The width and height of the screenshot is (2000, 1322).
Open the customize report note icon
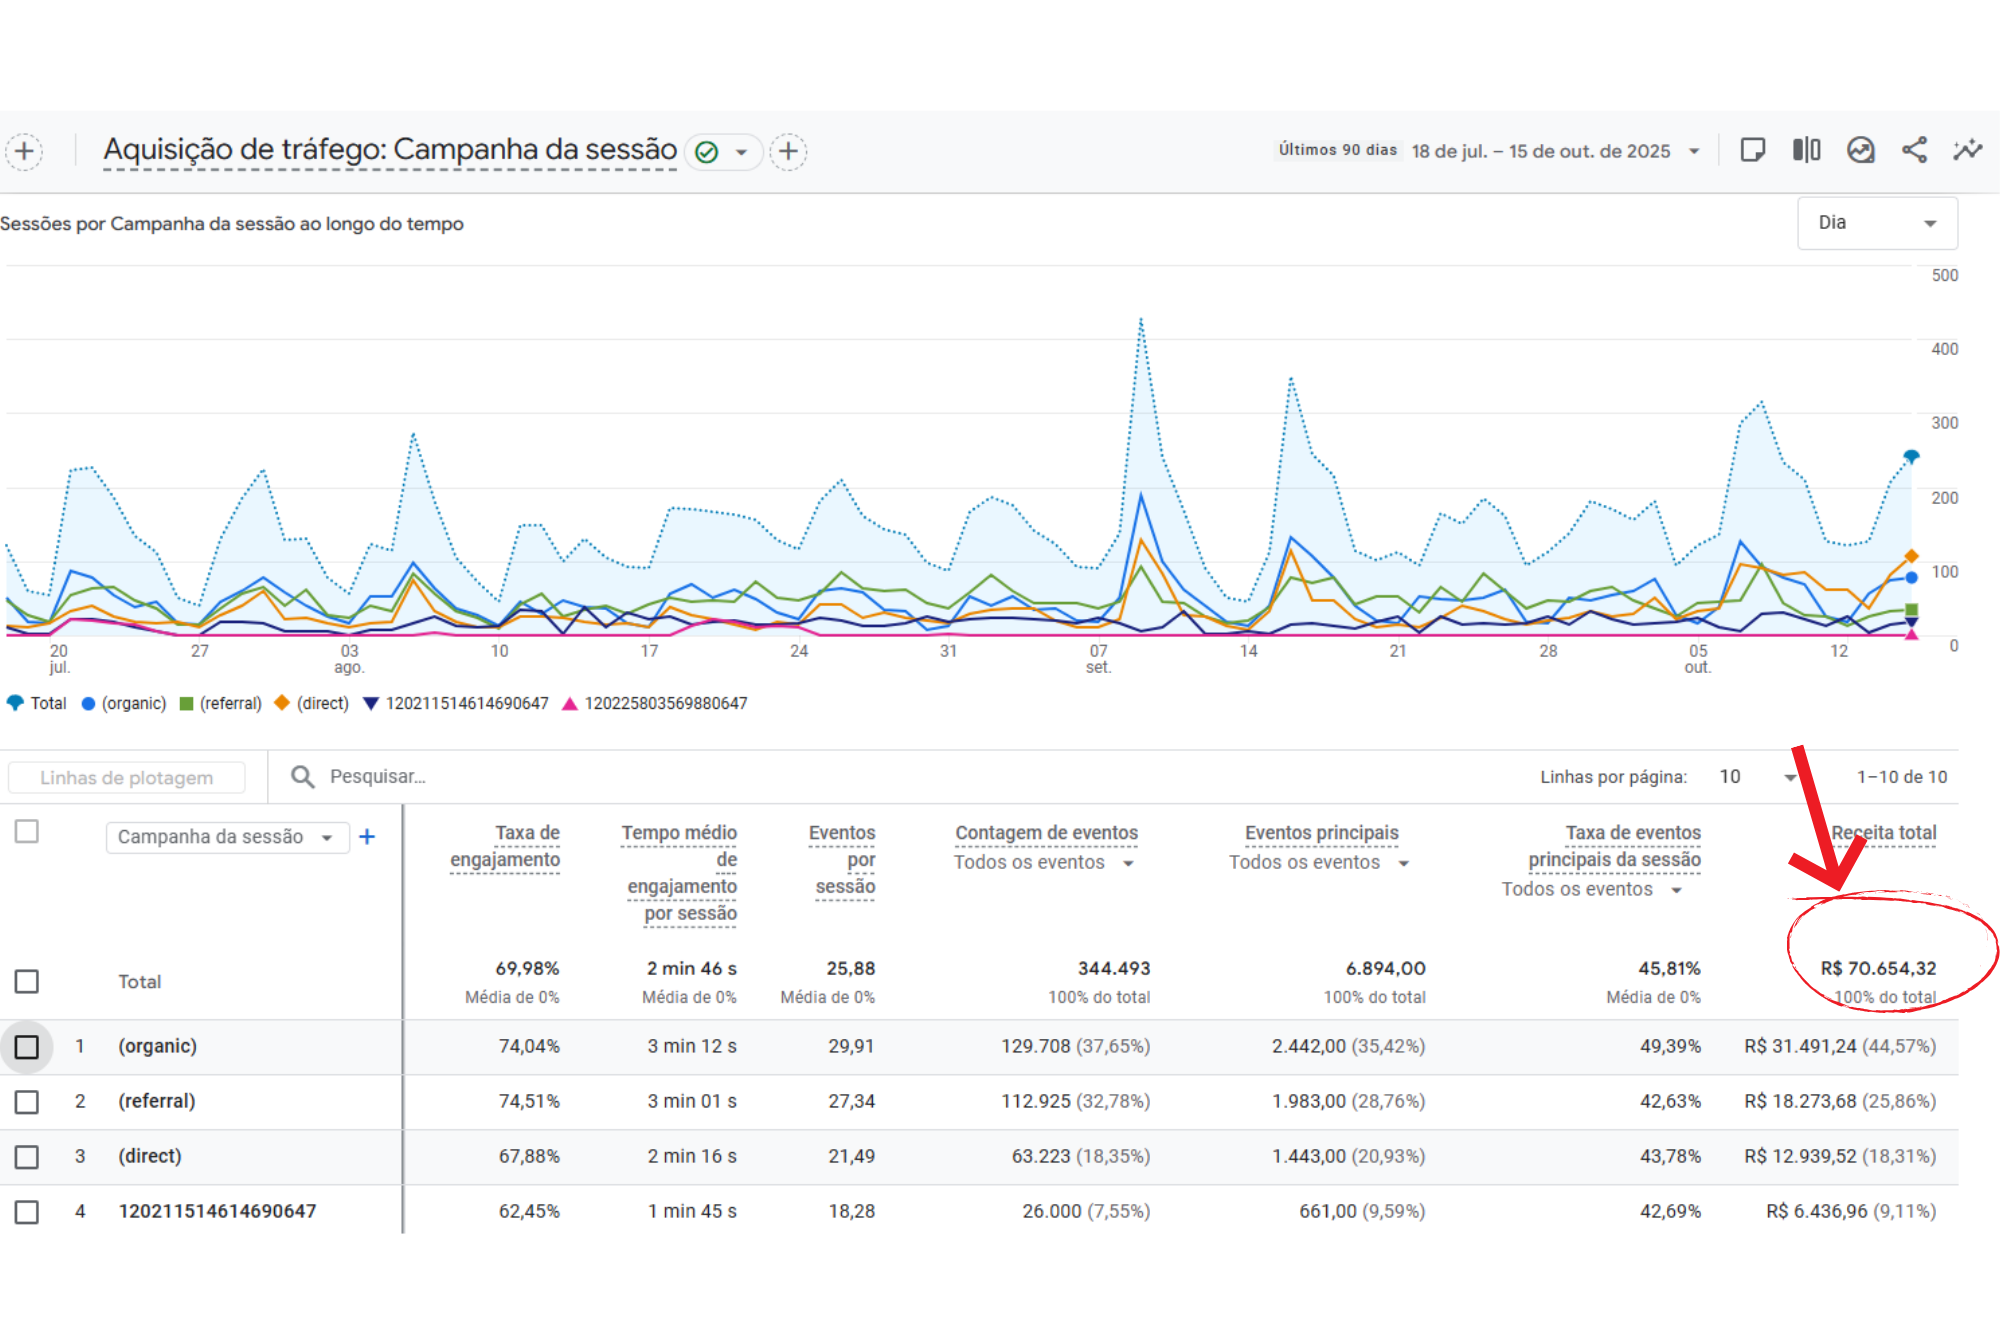coord(1752,150)
